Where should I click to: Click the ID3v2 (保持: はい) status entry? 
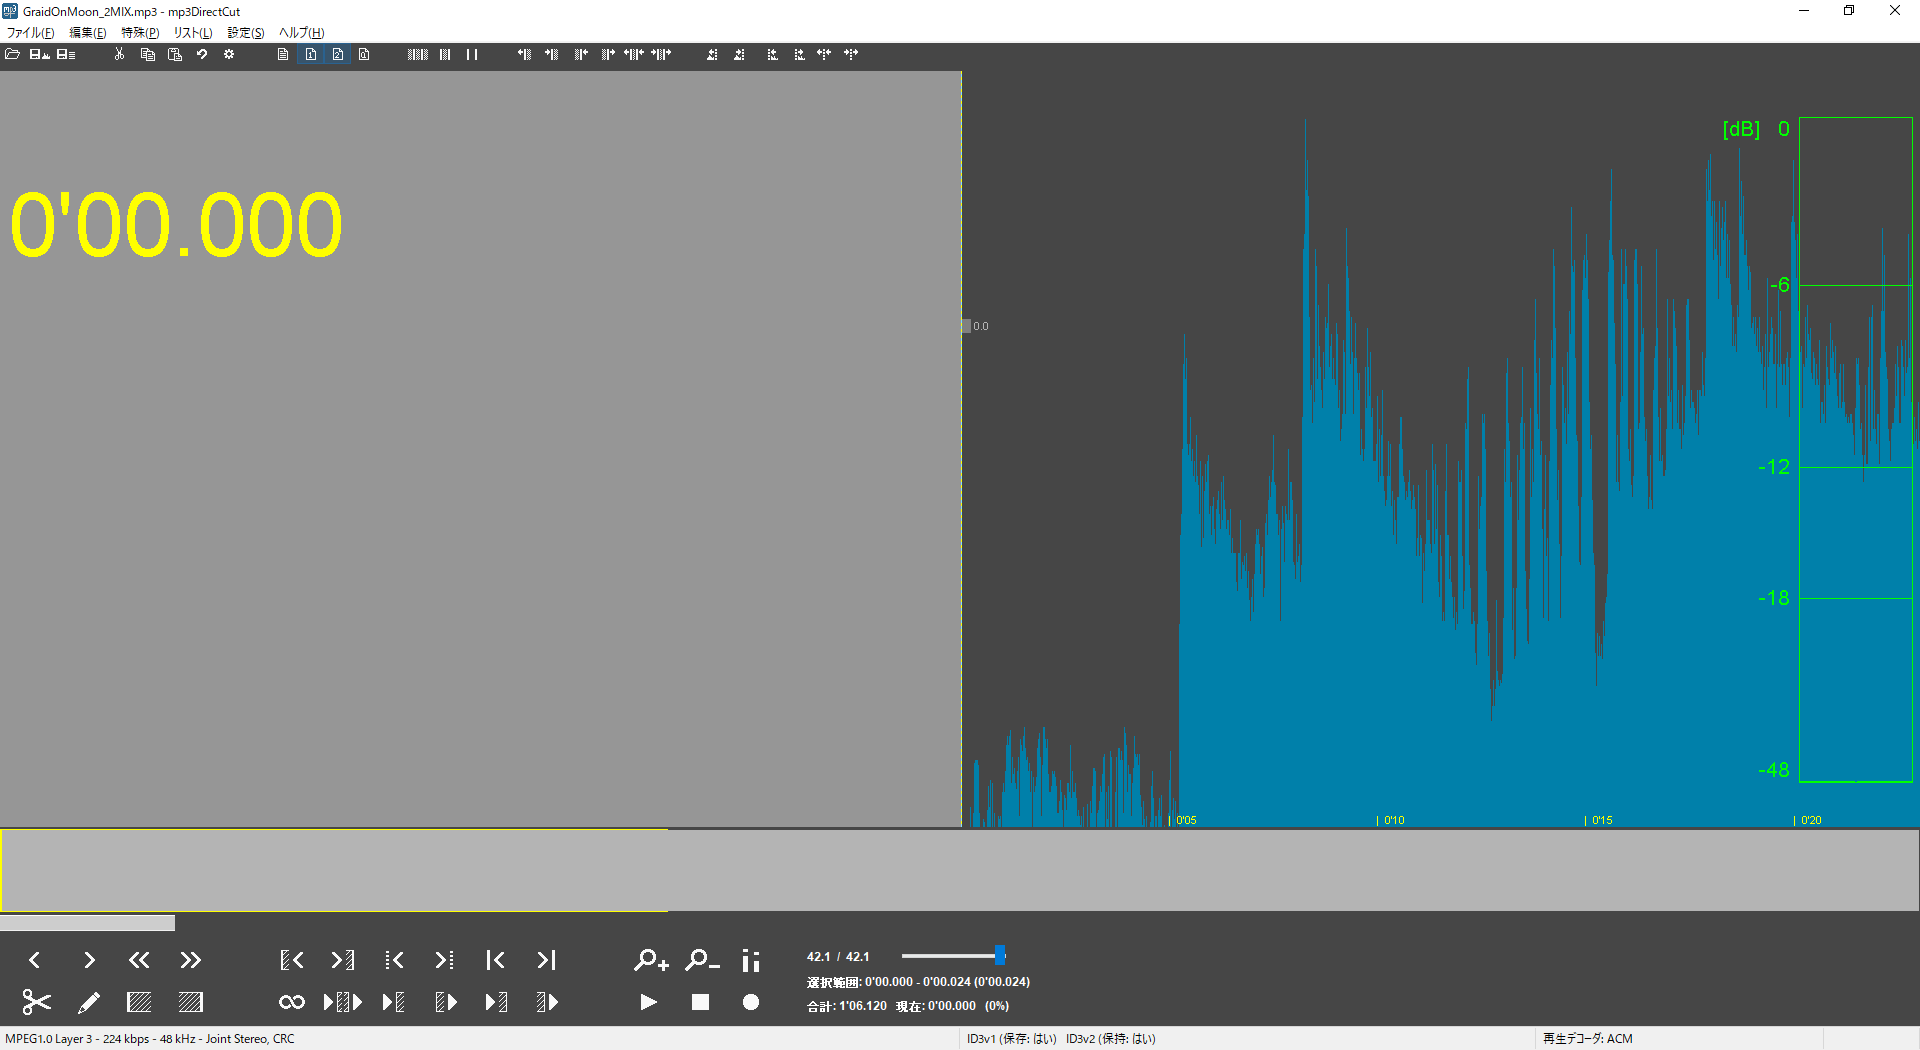[1110, 1039]
